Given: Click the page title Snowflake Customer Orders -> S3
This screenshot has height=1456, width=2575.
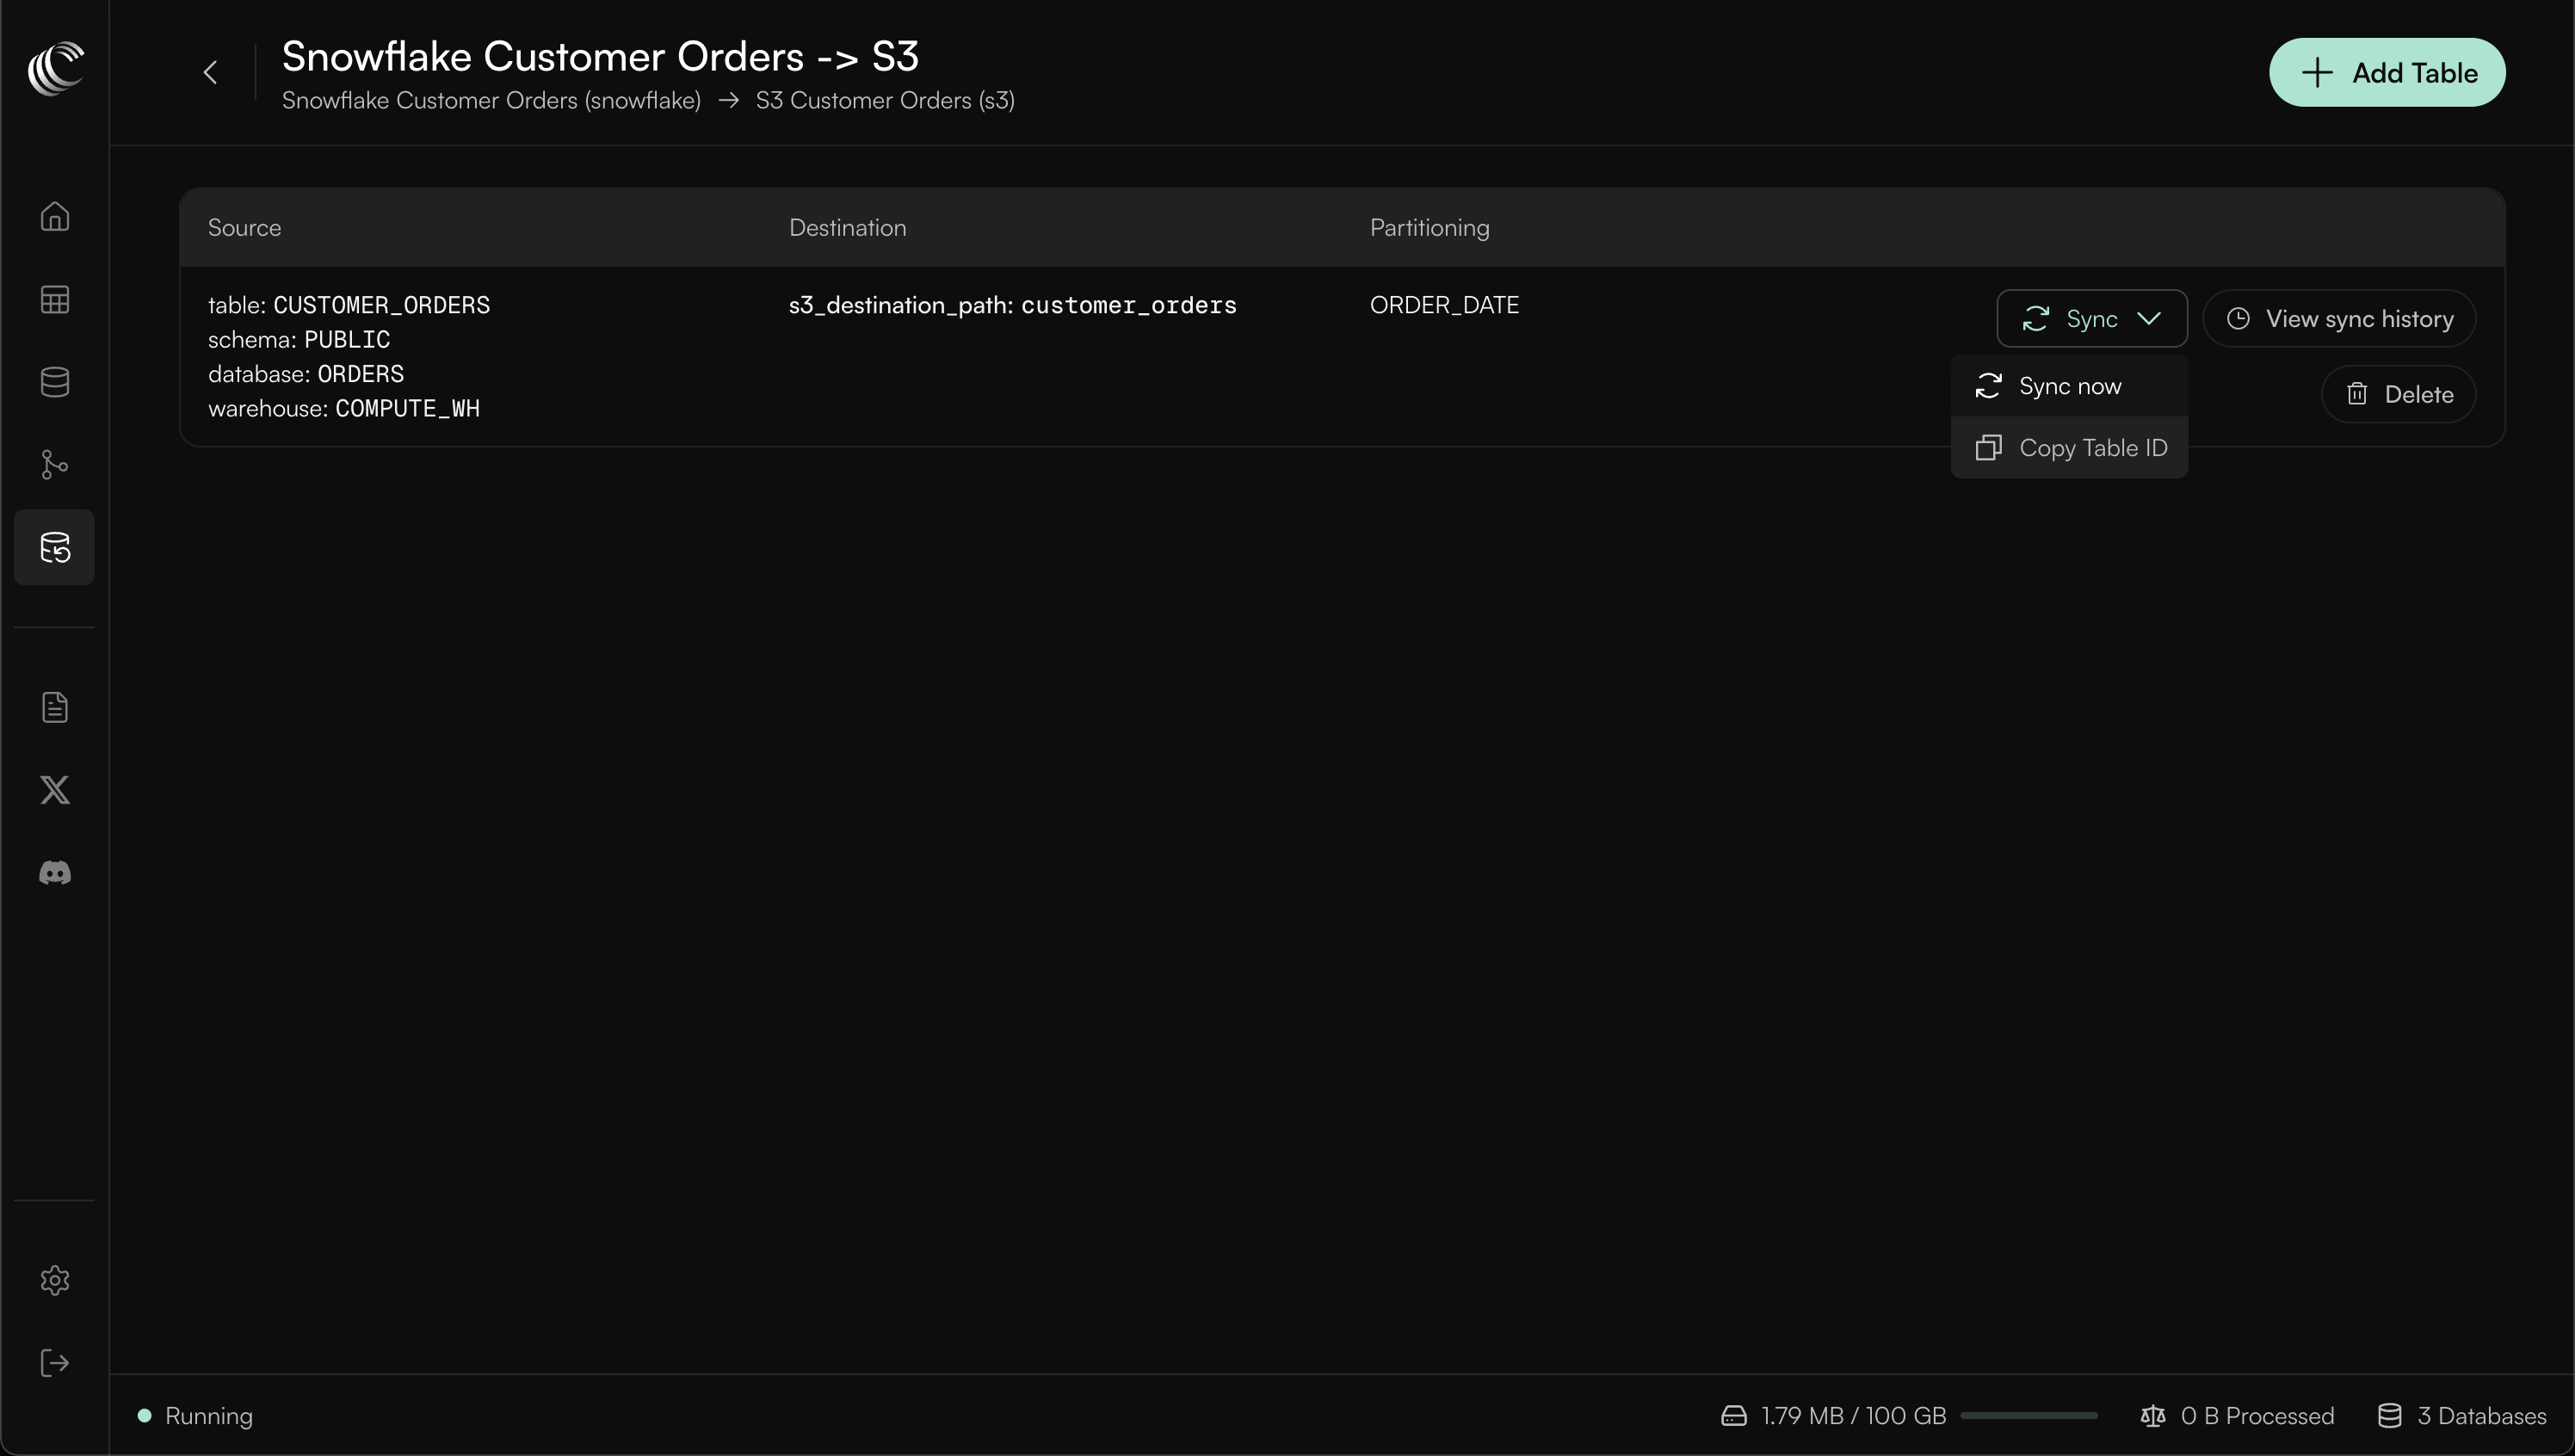Looking at the screenshot, I should pos(600,57).
